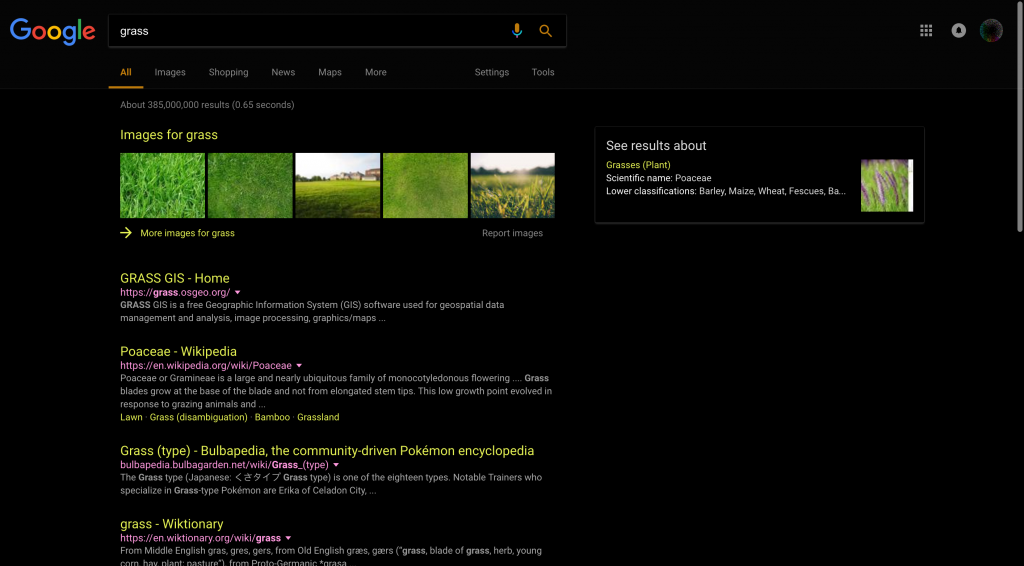Open the account profile avatar
The width and height of the screenshot is (1024, 566).
point(991,31)
